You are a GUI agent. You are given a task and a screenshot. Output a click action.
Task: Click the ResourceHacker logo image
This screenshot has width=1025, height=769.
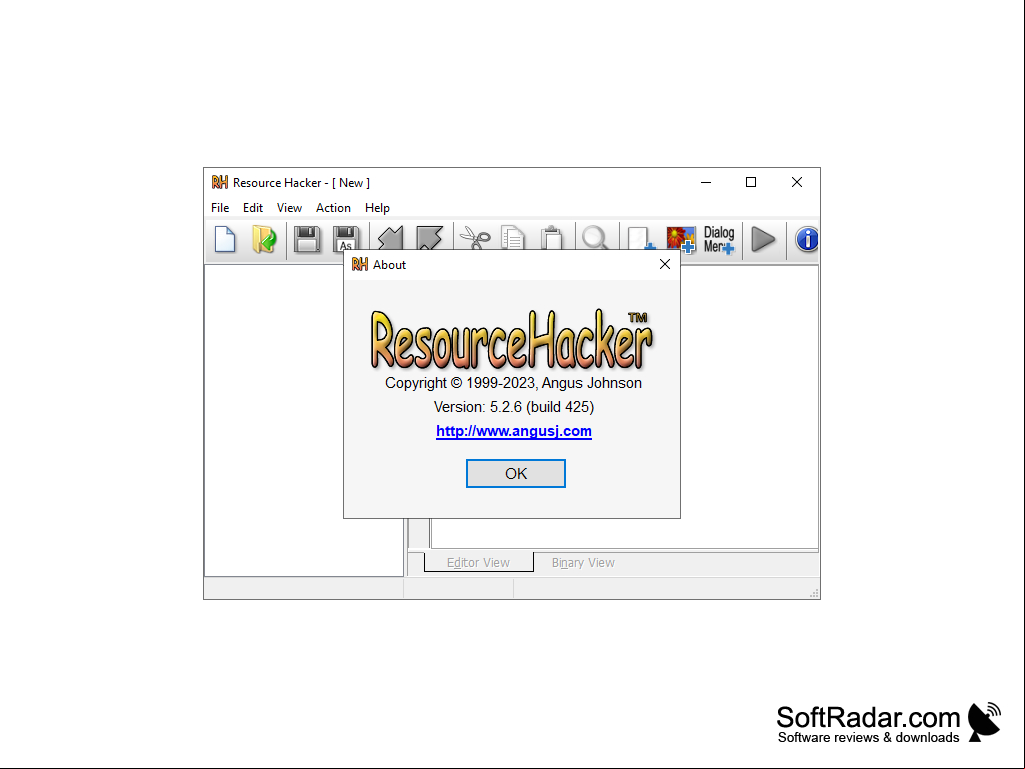pyautogui.click(x=512, y=340)
